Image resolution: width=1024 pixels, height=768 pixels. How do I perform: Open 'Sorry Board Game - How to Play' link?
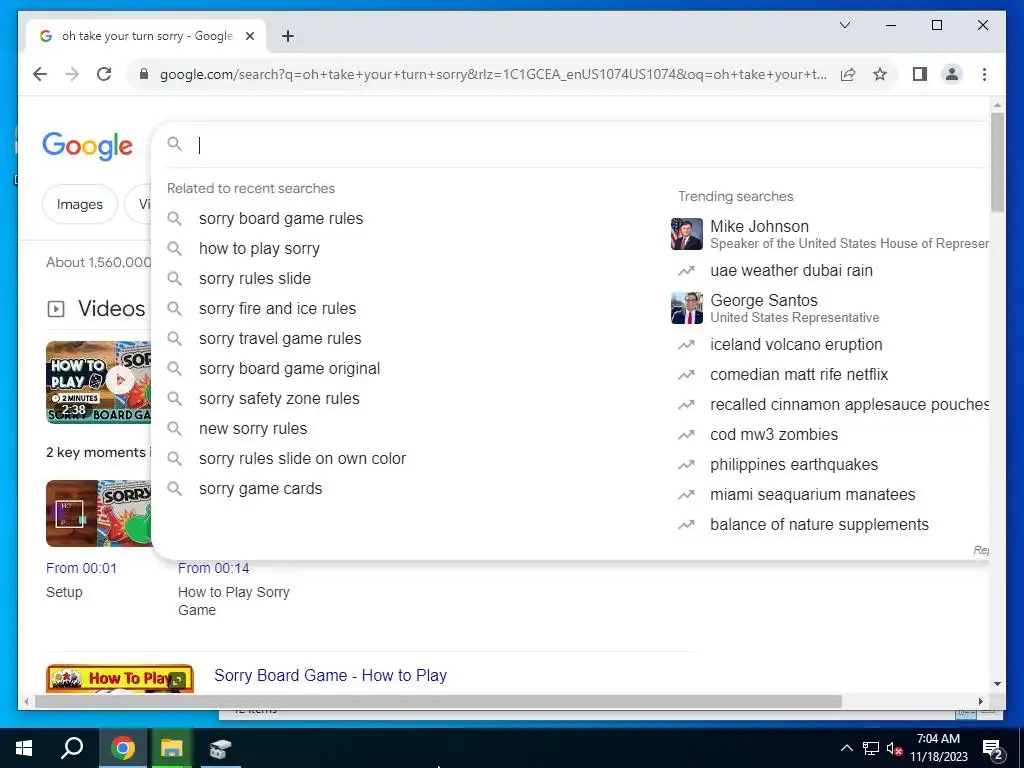(x=330, y=676)
